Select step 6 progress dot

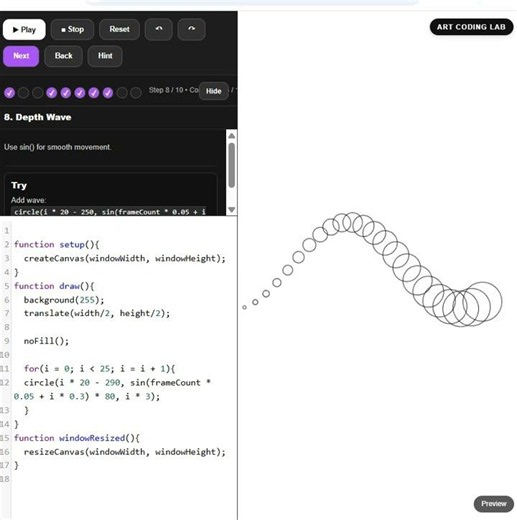[80, 93]
